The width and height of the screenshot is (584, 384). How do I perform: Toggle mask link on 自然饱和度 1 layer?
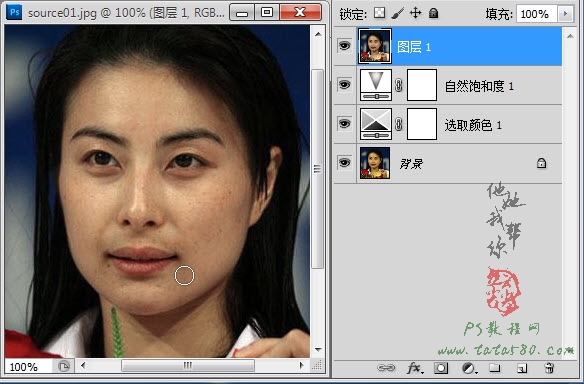click(399, 85)
